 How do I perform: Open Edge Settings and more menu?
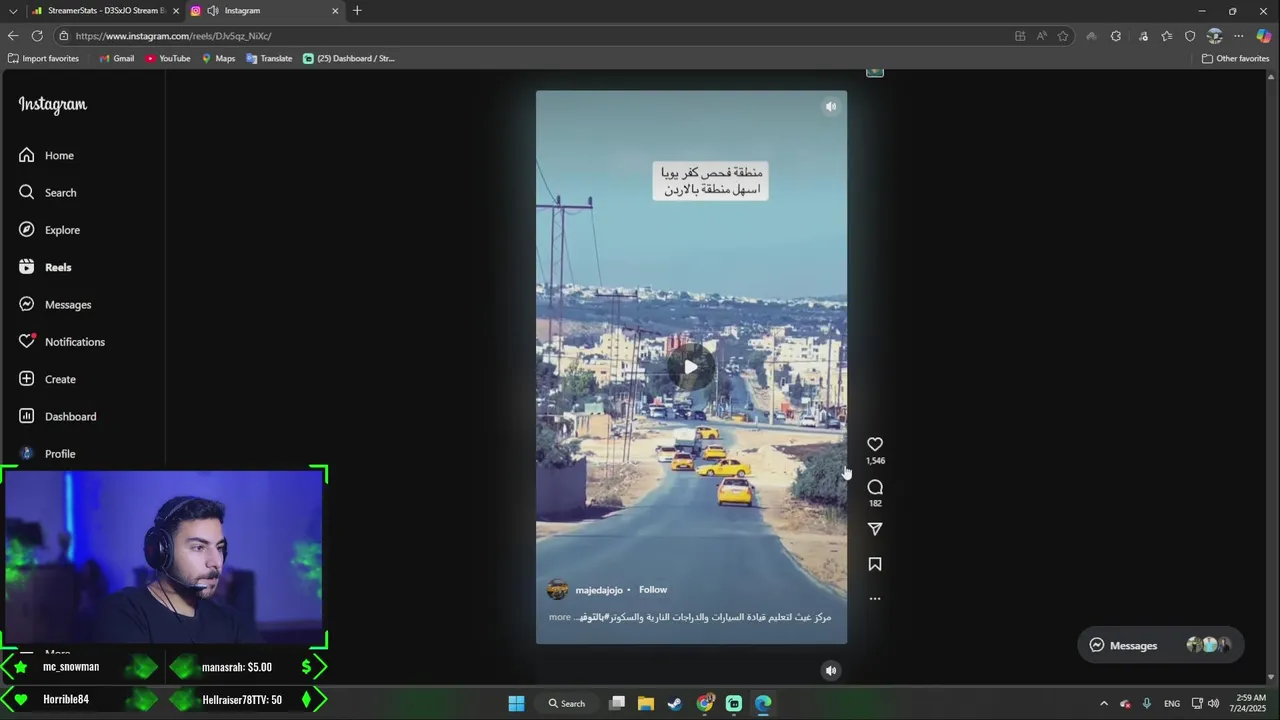1239,36
